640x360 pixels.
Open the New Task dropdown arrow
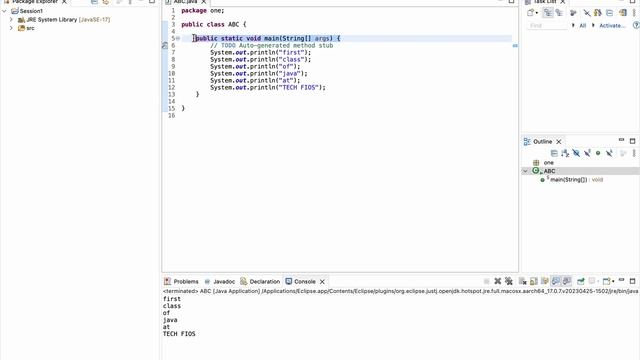tap(536, 13)
